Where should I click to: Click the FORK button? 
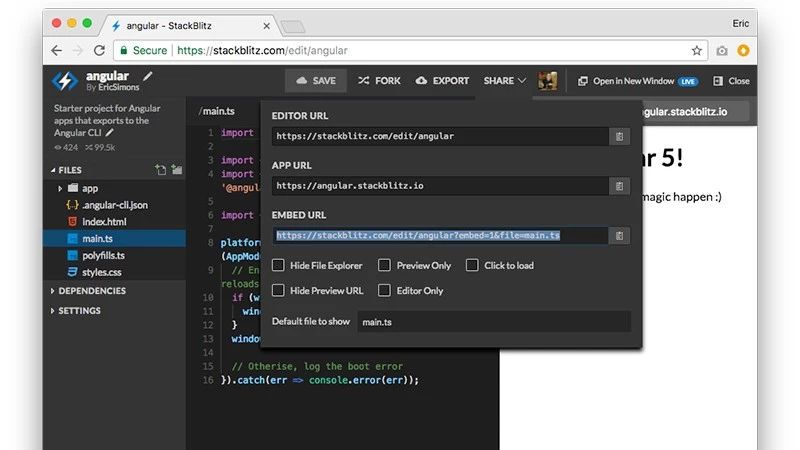click(379, 81)
